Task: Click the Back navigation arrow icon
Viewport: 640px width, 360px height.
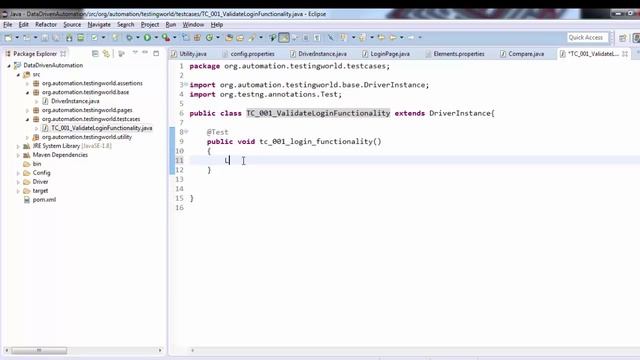Action: click(393, 38)
